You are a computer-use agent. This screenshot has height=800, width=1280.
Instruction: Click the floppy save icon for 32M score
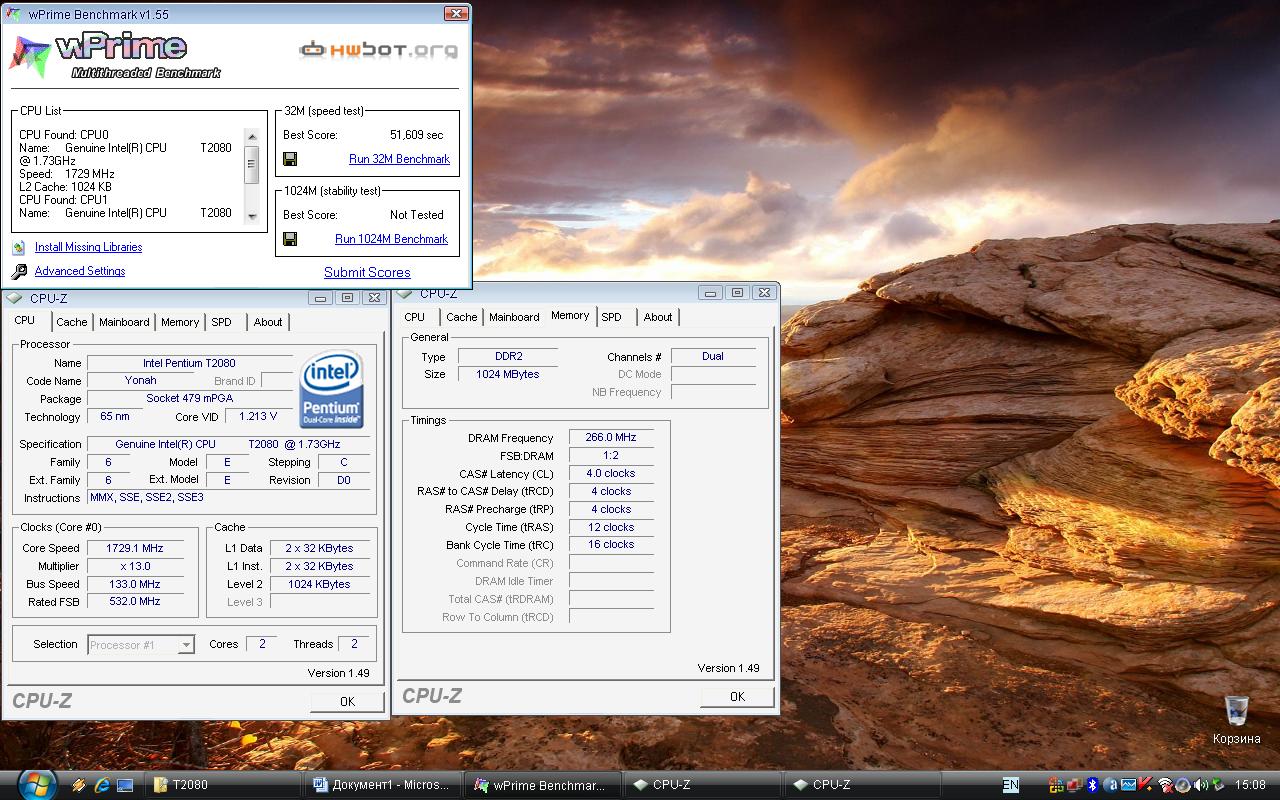(290, 159)
